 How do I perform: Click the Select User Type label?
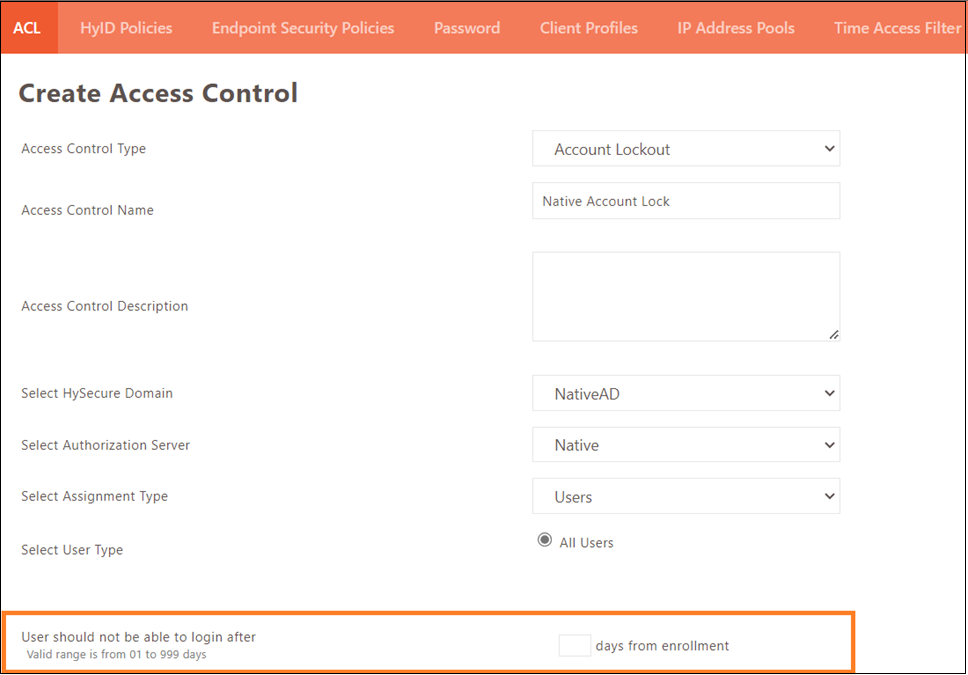72,550
